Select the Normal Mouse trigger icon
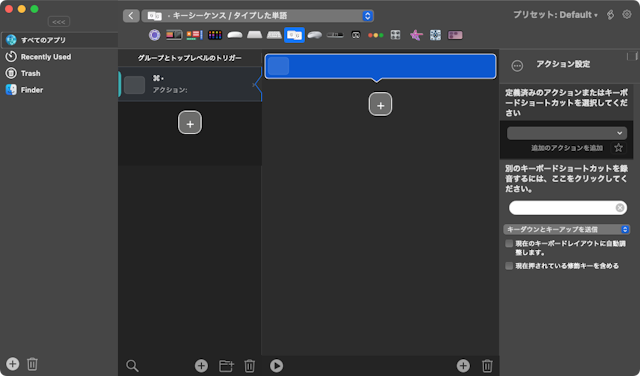 [314, 35]
